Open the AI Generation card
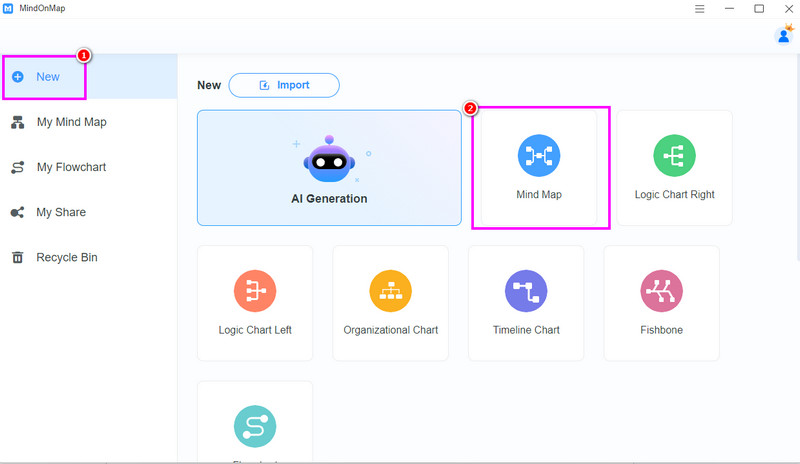This screenshot has width=800, height=464. click(x=330, y=168)
